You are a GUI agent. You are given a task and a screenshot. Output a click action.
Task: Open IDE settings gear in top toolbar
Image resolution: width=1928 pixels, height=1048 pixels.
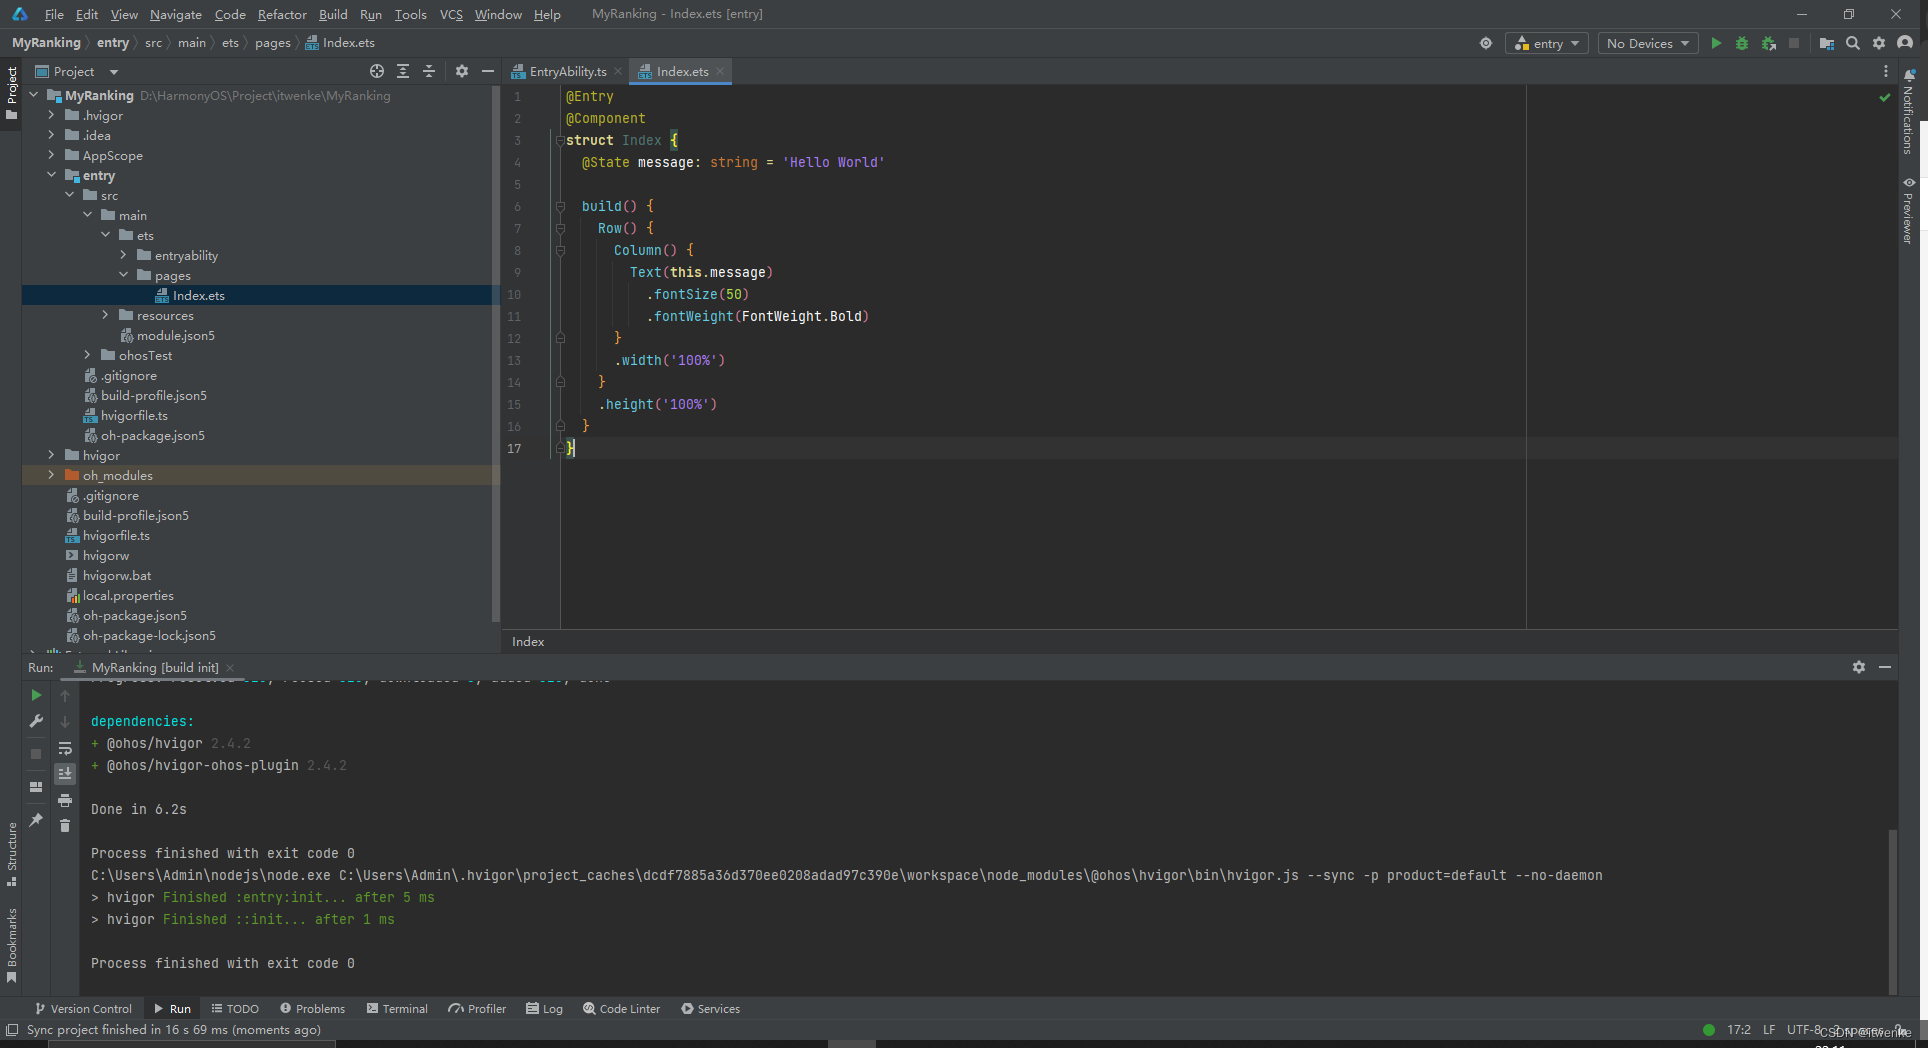pos(1879,43)
